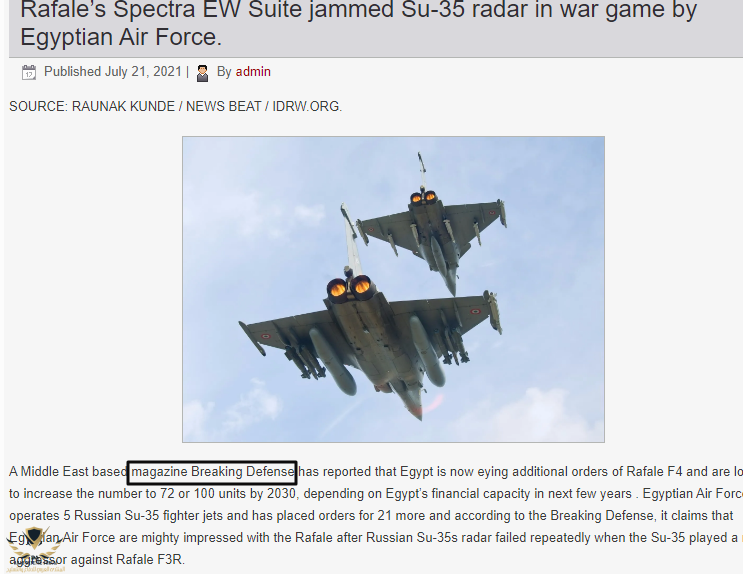Click the author avatar icon before "By"
The image size is (743, 574).
[x=202, y=73]
